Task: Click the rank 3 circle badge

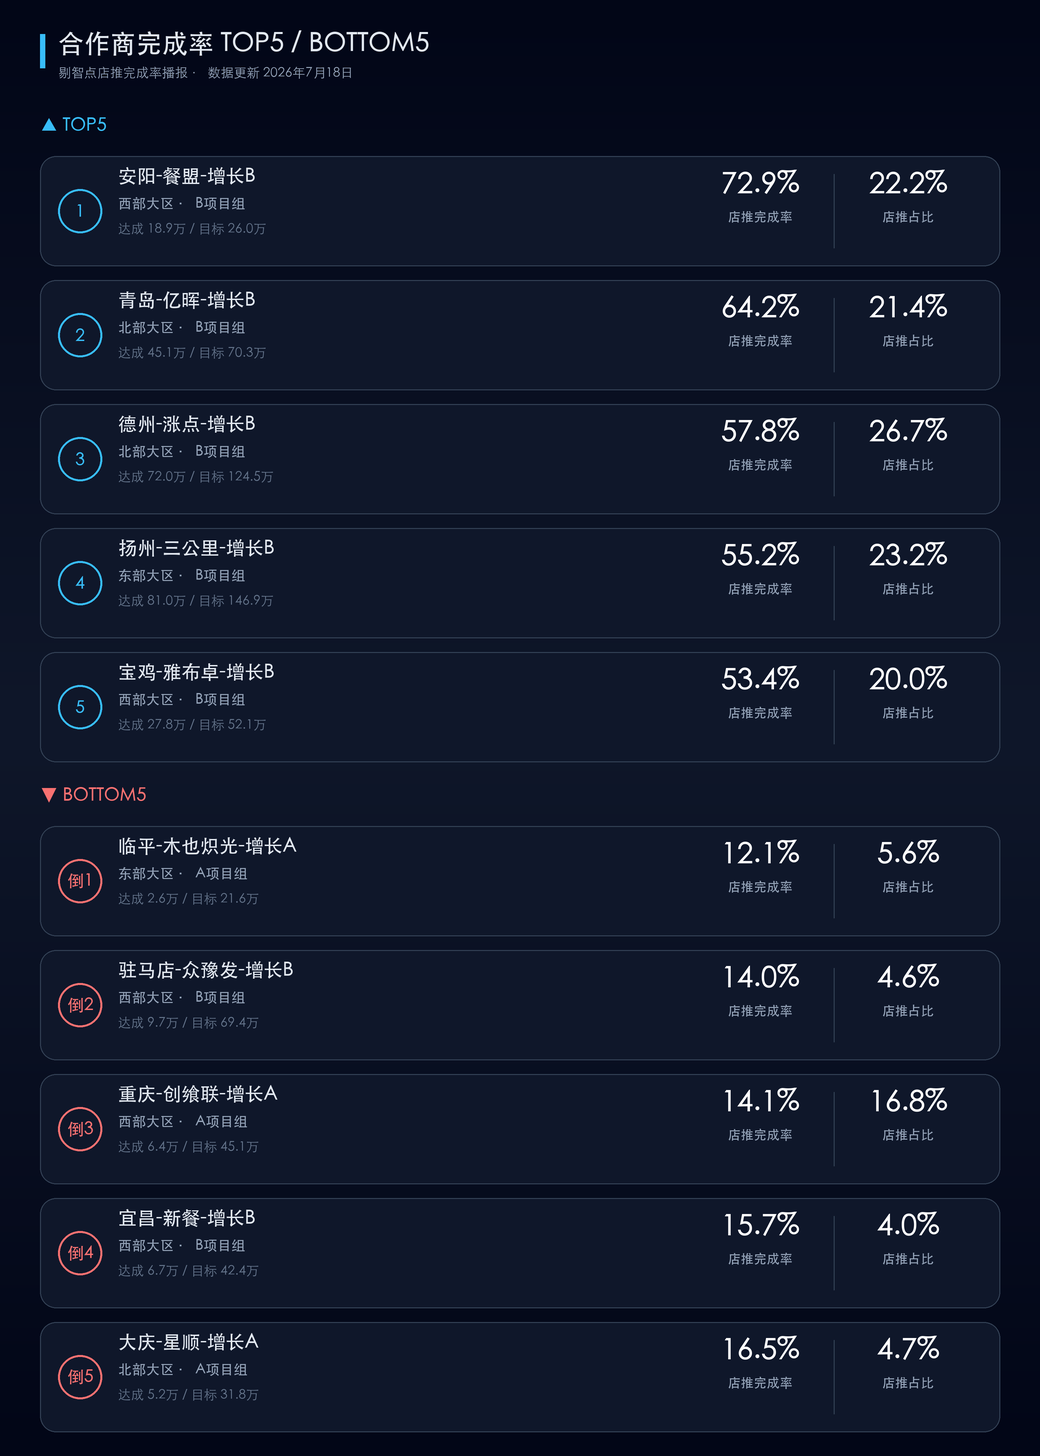Action: (x=80, y=459)
